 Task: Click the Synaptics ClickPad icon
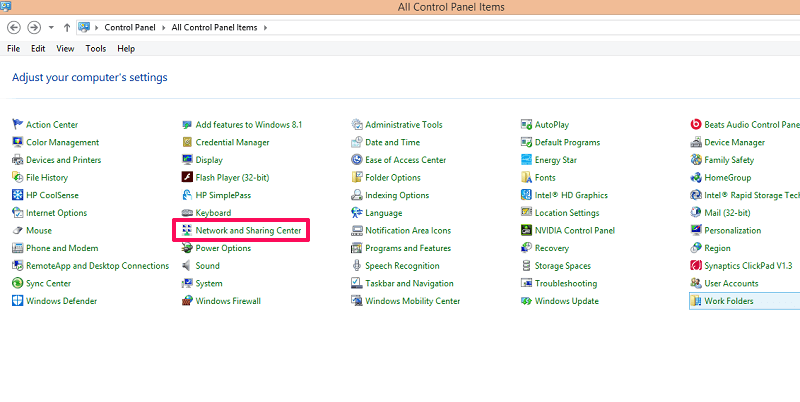(695, 266)
